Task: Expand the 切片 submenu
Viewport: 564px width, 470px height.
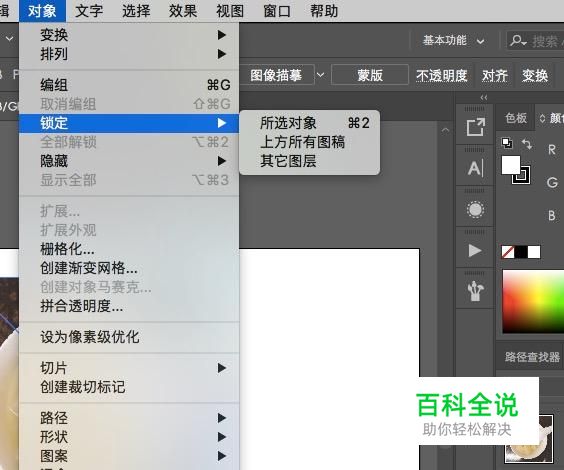Action: 129,368
